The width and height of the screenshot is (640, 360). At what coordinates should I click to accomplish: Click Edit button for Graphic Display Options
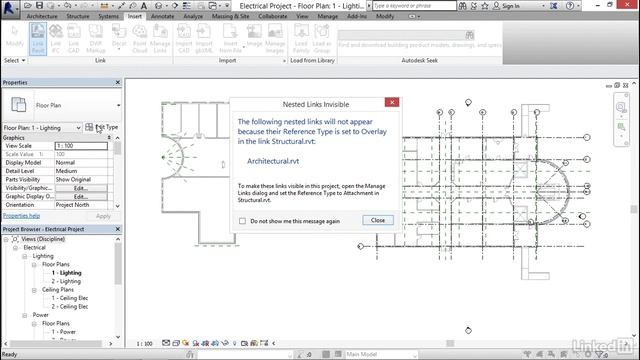click(x=81, y=196)
